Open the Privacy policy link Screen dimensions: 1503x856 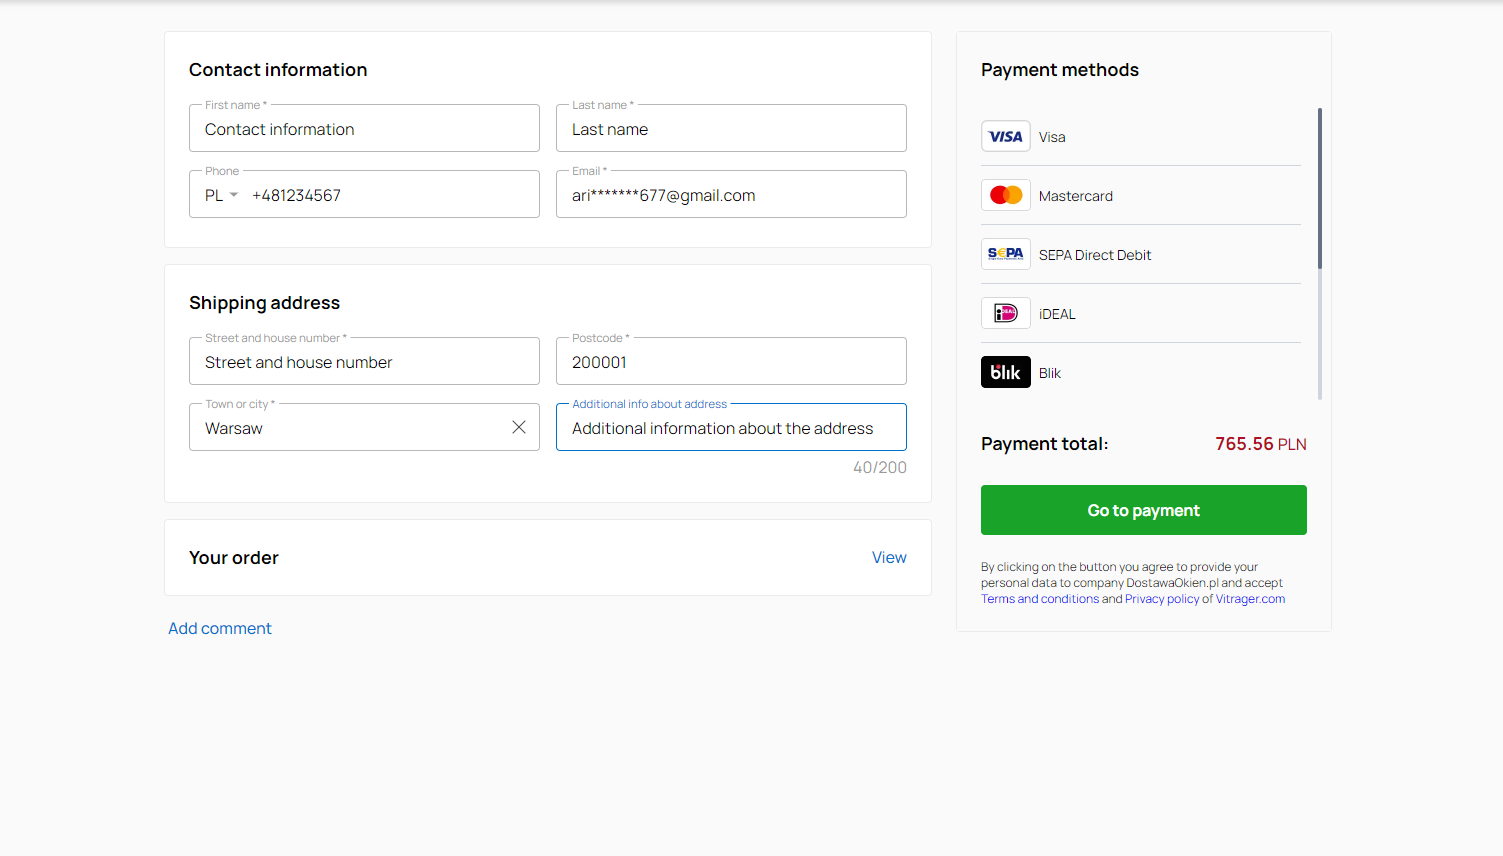(x=1162, y=598)
